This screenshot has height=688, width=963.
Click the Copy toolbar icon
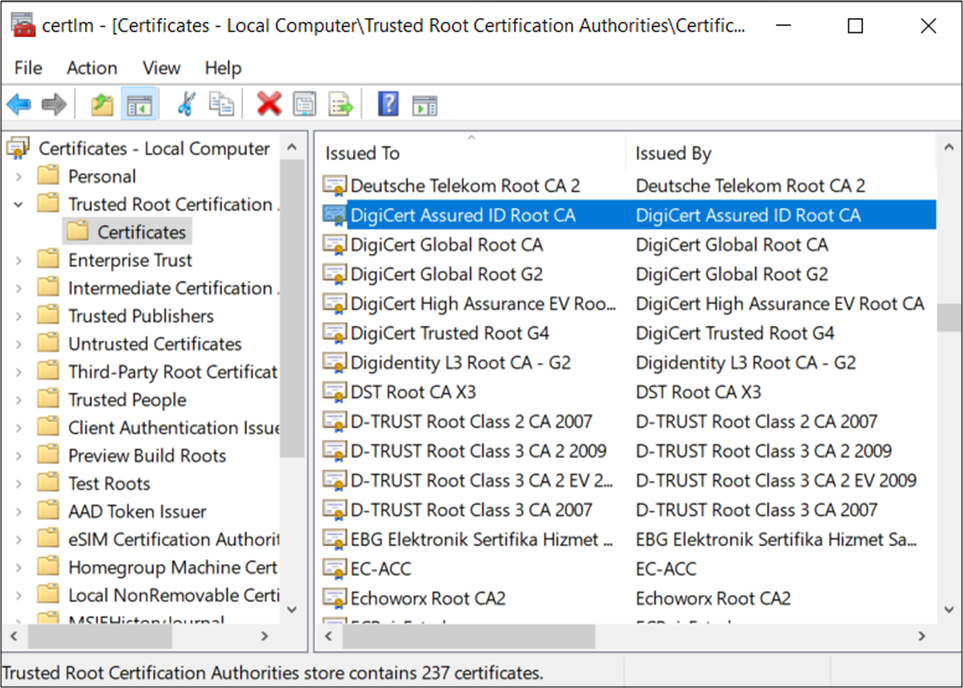coord(221,104)
